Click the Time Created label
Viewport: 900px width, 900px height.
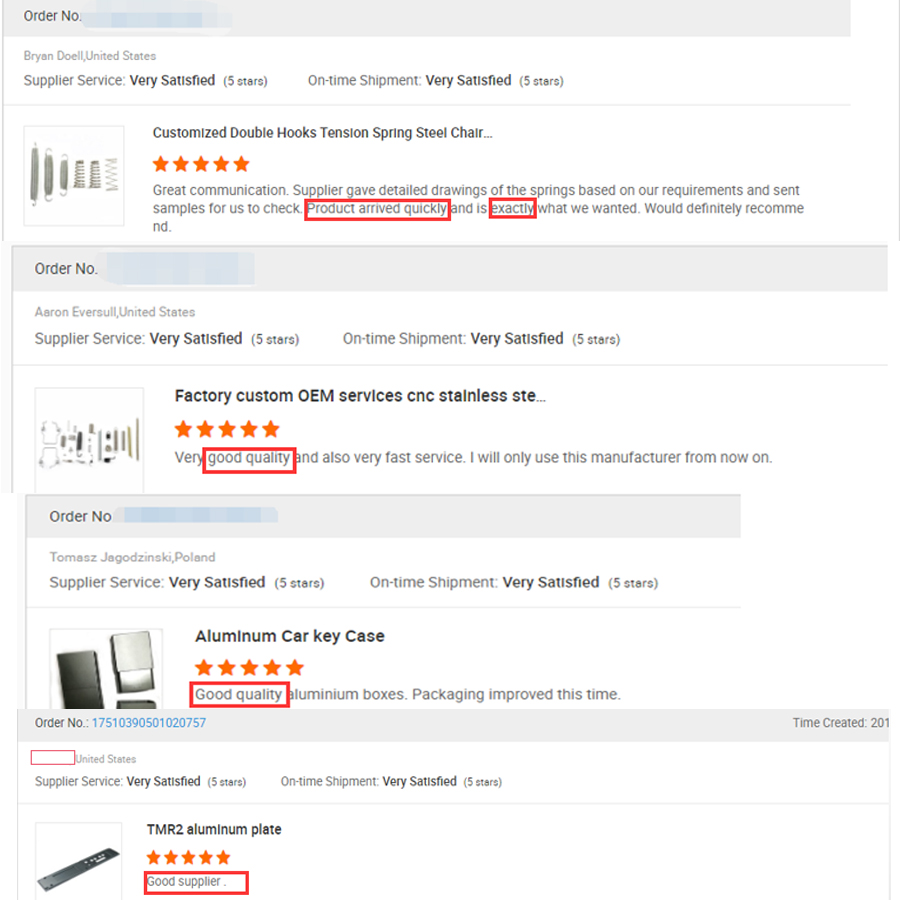pos(829,723)
